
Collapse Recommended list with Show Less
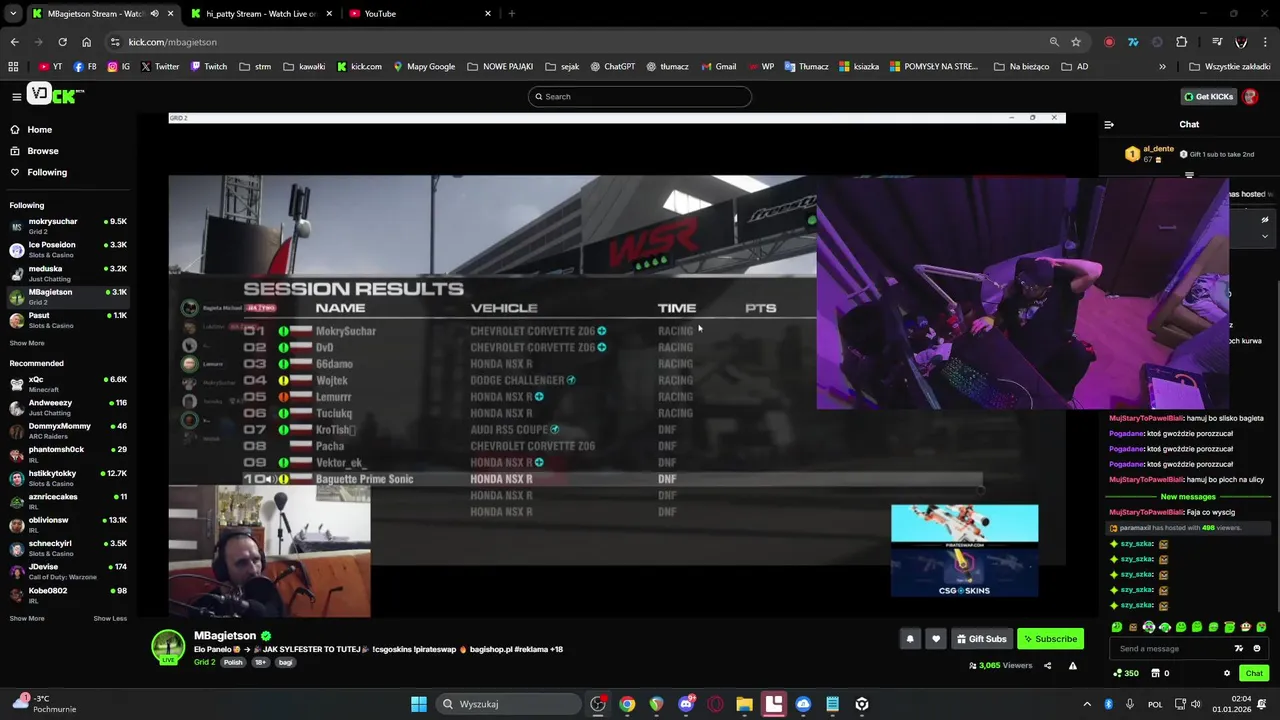click(x=110, y=618)
